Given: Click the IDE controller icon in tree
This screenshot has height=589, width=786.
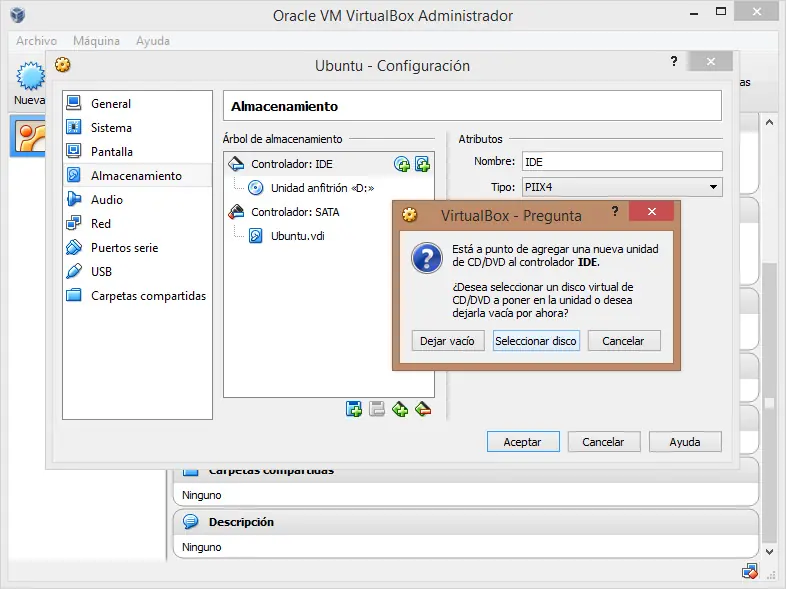Looking at the screenshot, I should [x=236, y=163].
